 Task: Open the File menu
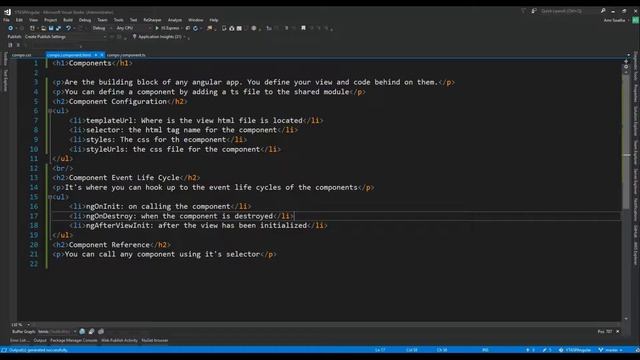[7, 20]
